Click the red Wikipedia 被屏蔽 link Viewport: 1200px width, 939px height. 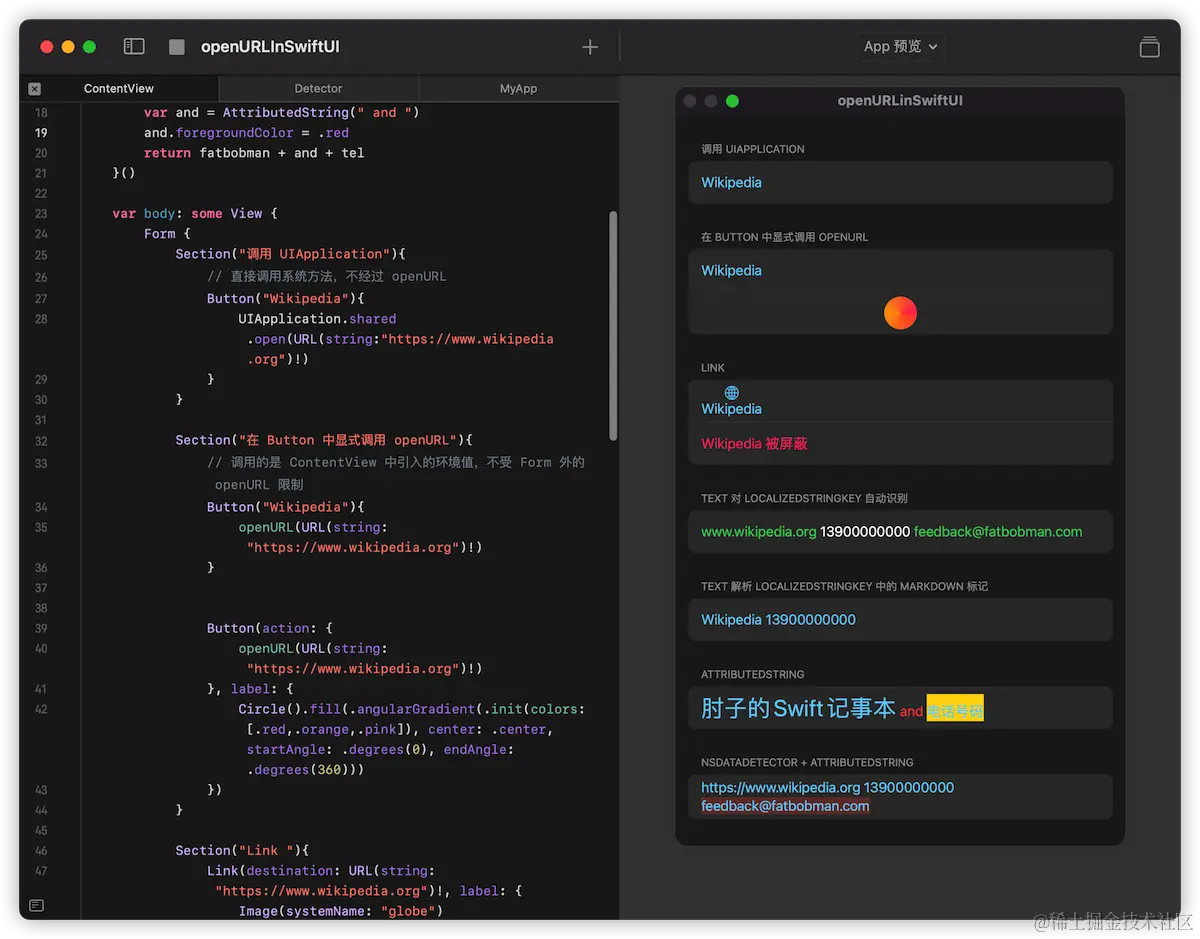coord(754,443)
